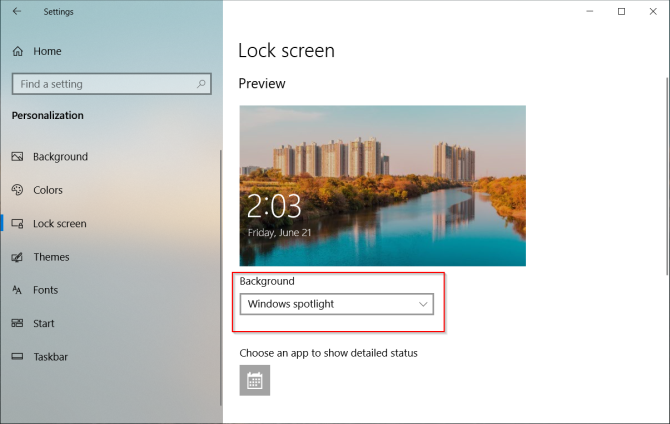Open Background personalization page label
Image resolution: width=670 pixels, height=424 pixels.
(61, 157)
